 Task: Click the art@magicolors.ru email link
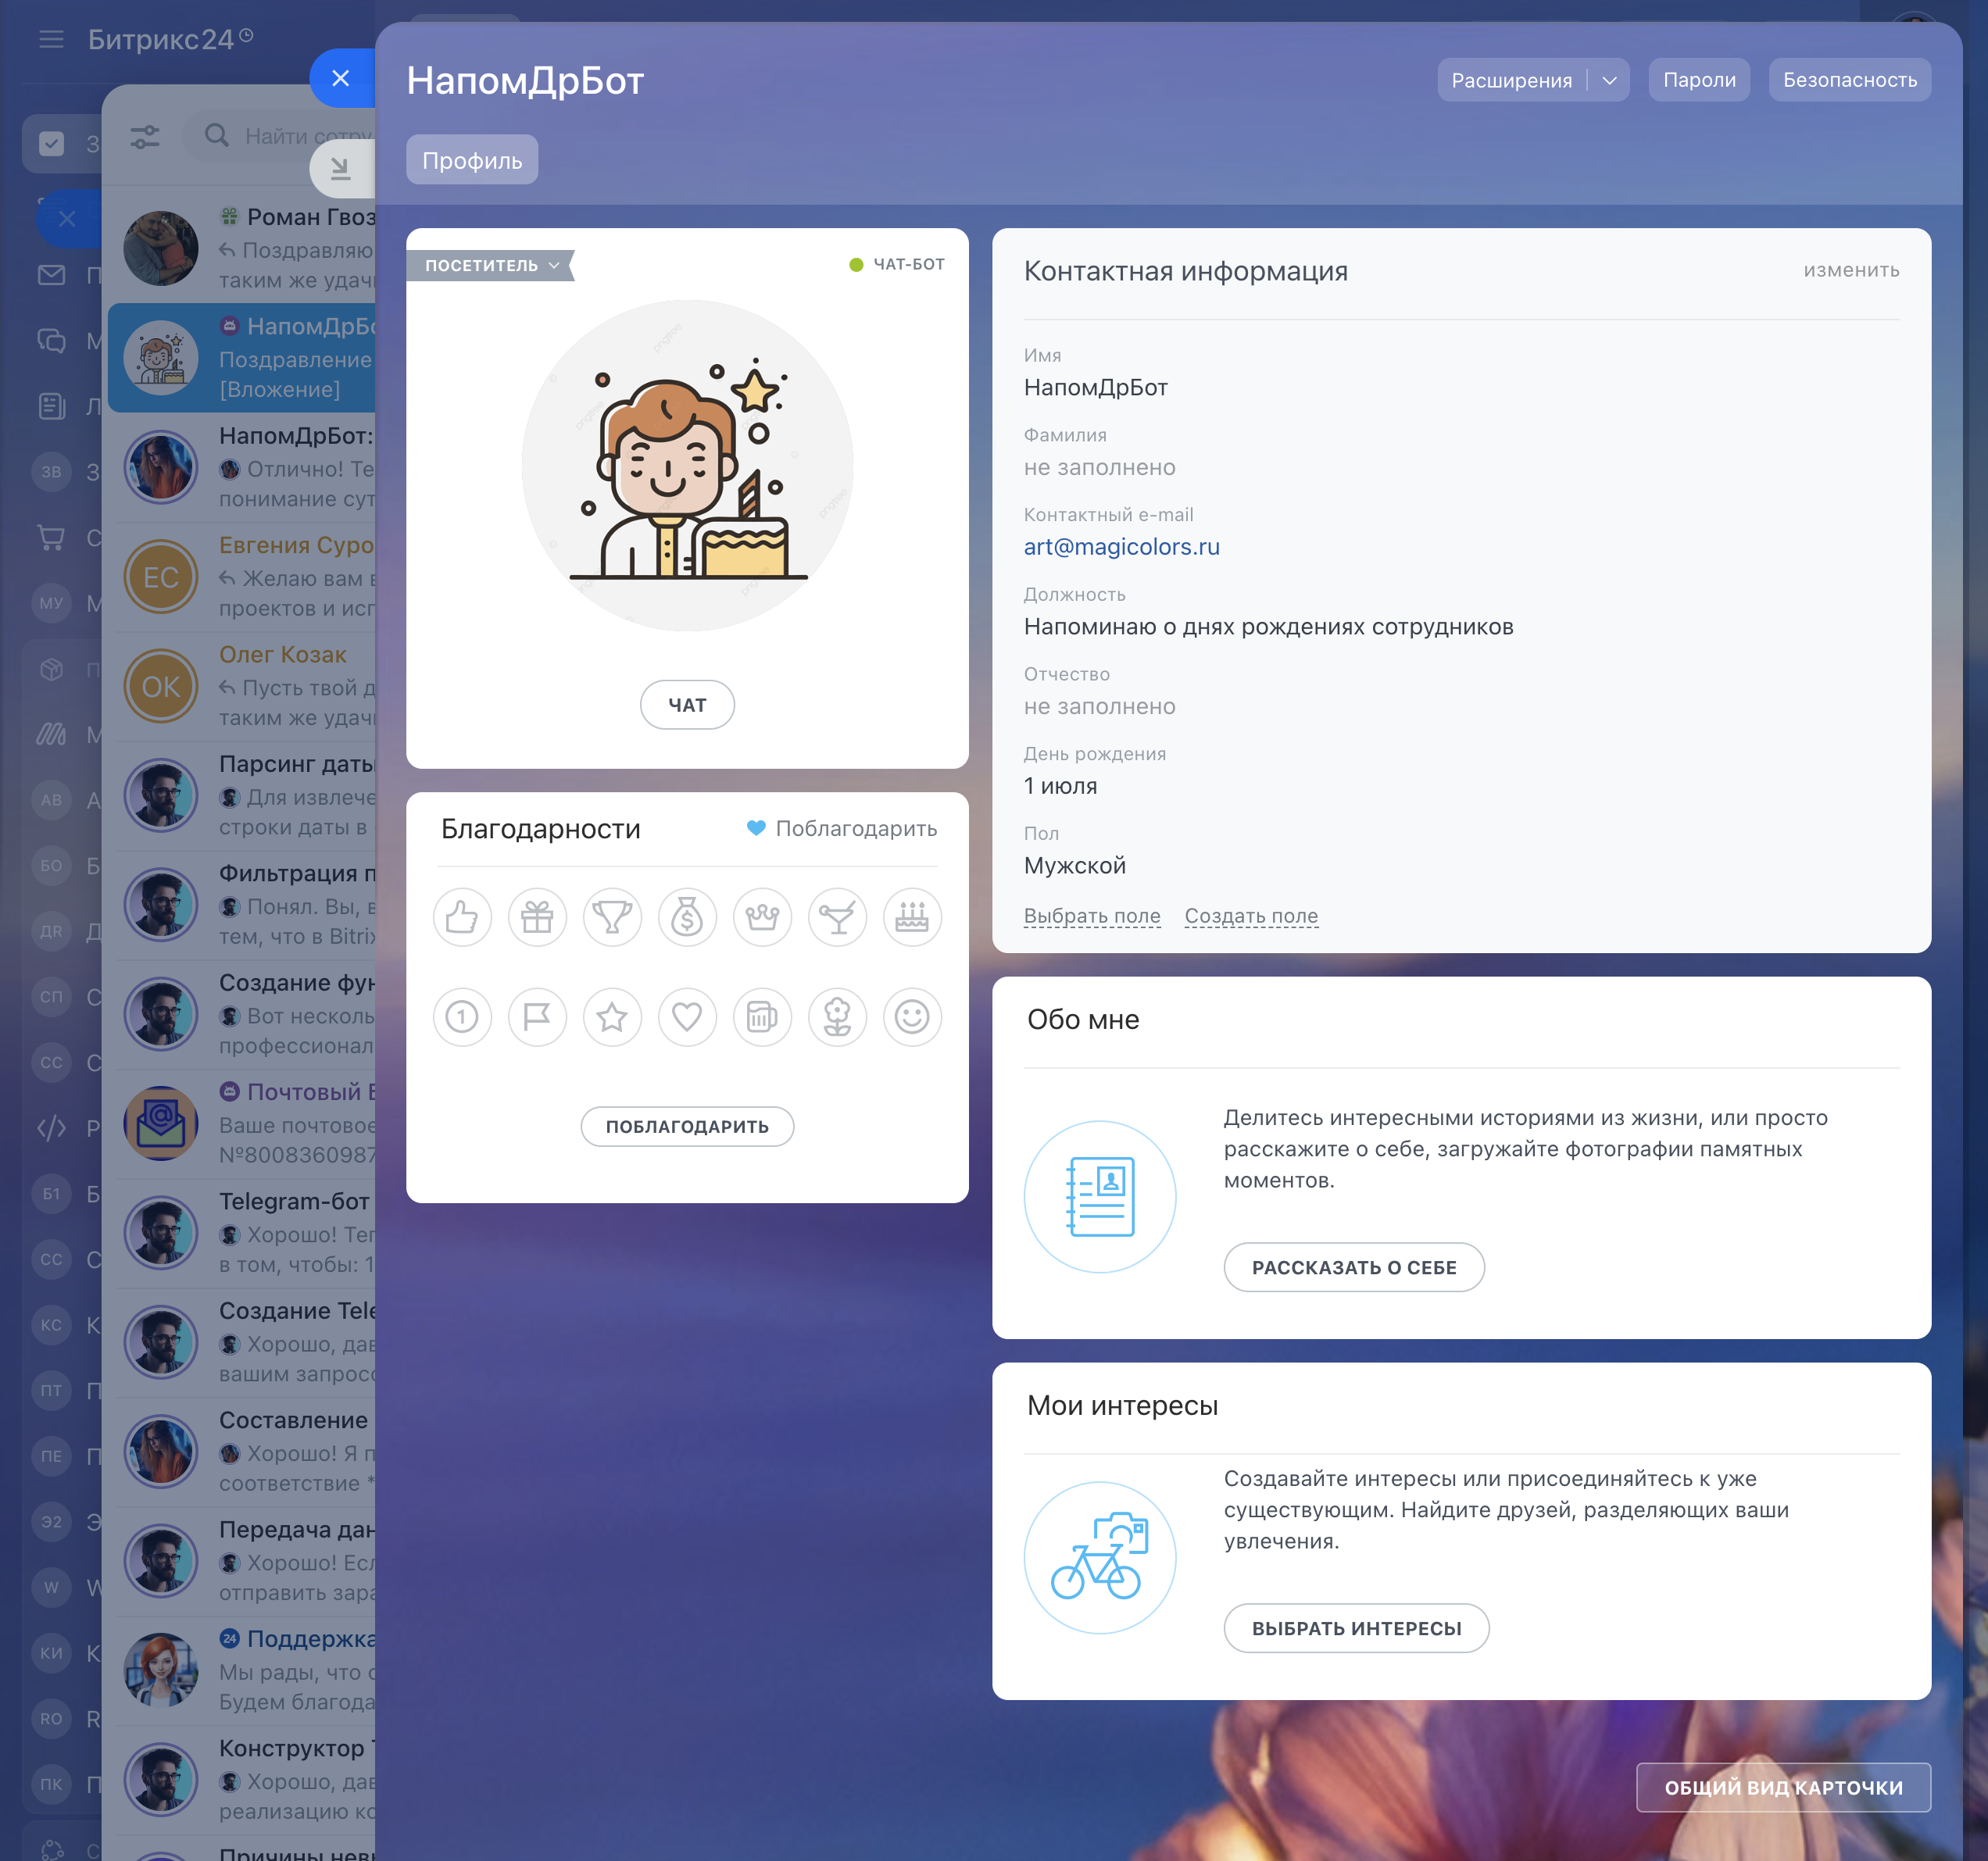pyautogui.click(x=1121, y=547)
